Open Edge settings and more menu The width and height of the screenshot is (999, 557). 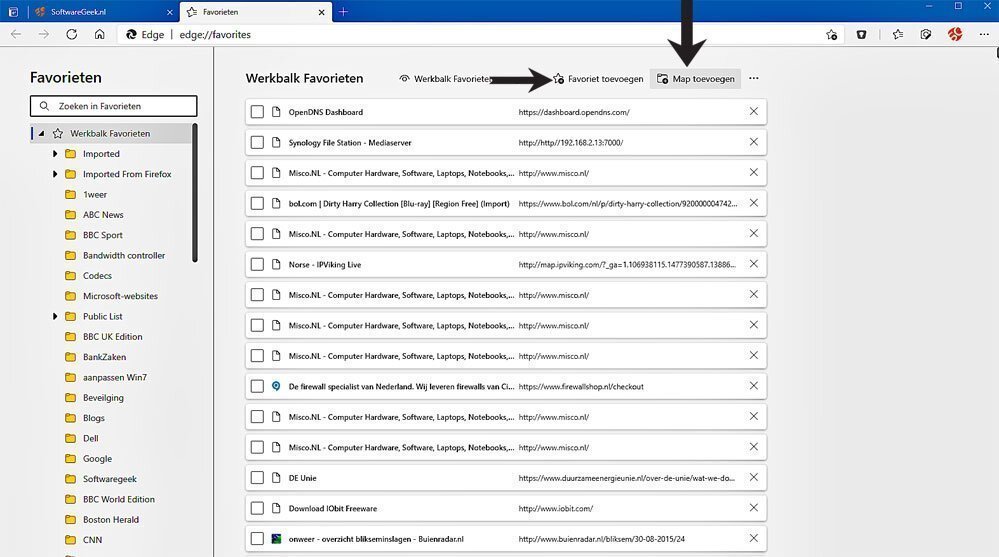(x=984, y=34)
